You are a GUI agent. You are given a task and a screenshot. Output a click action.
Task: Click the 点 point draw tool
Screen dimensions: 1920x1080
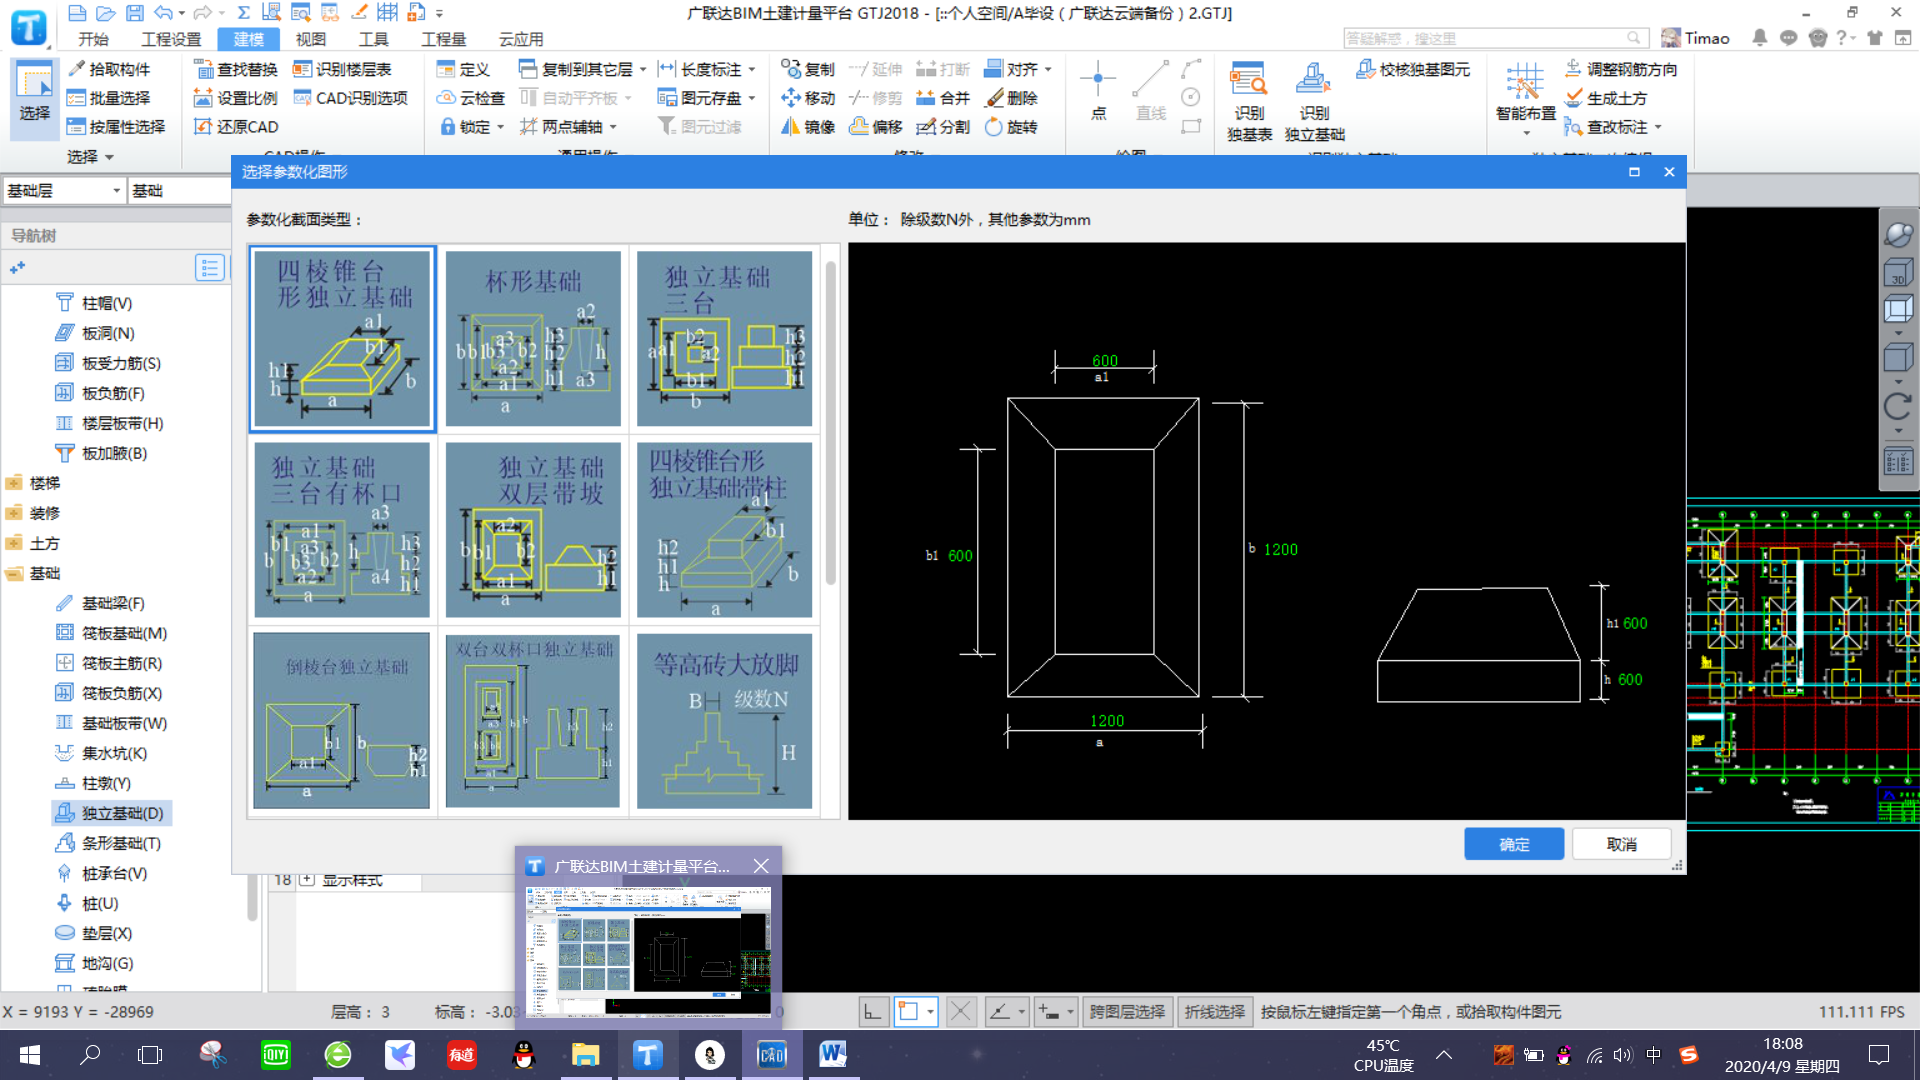[x=1098, y=92]
